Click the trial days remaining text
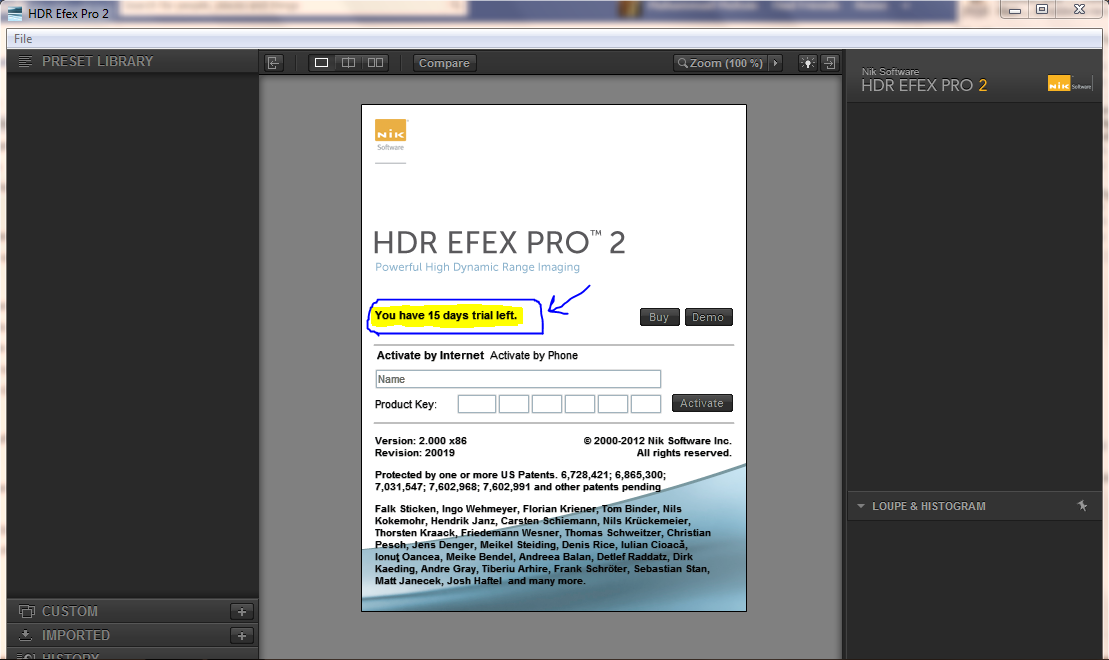The image size is (1109, 660). point(446,315)
